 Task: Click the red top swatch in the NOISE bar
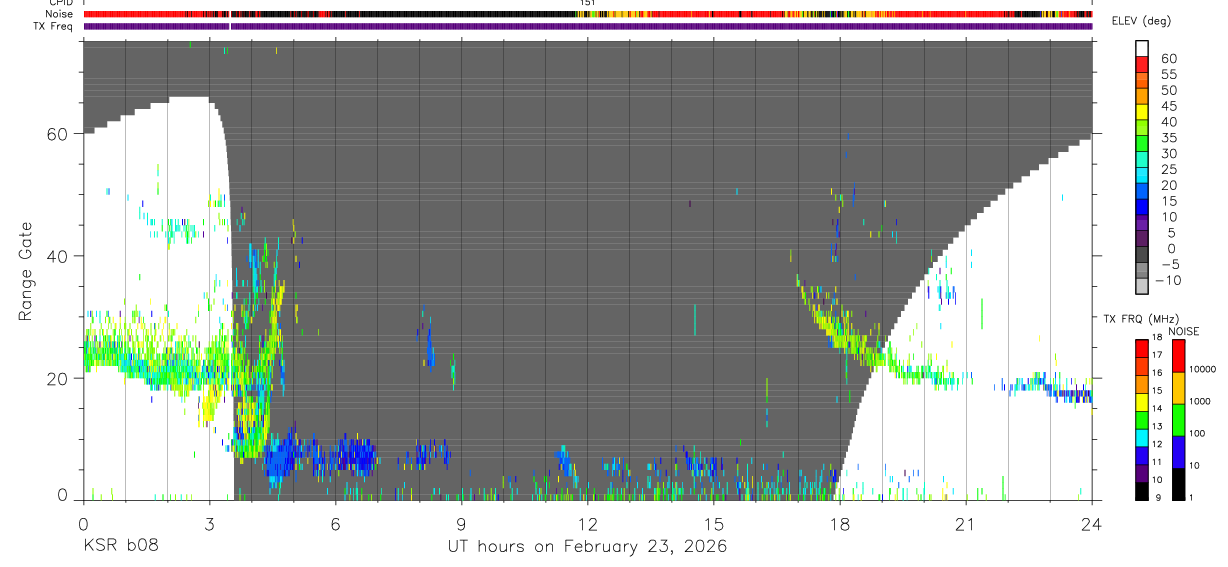(x=1178, y=355)
